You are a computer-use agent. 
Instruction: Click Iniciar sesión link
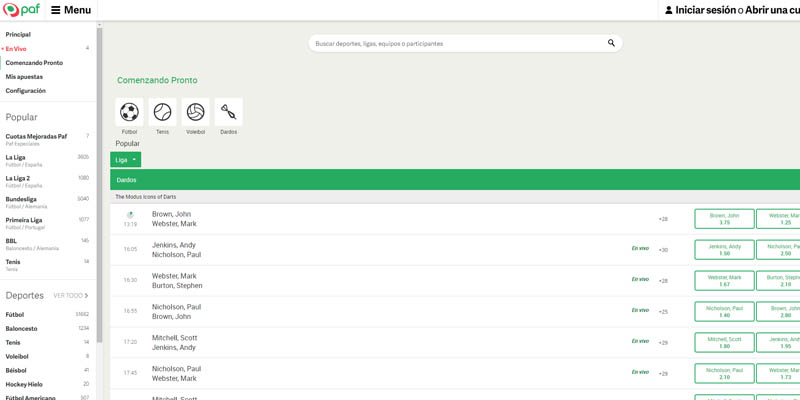(x=705, y=10)
